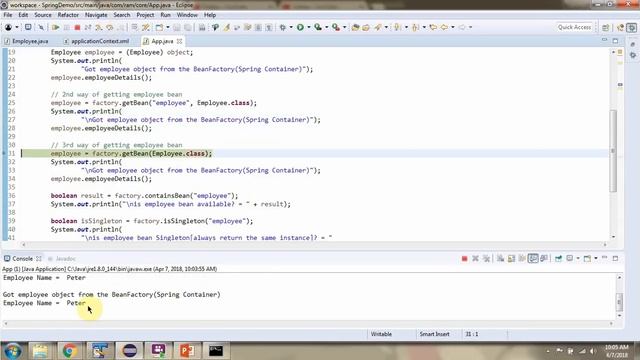Toggle Word Wrap in Console toolbar
The image size is (640, 360).
[522, 258]
